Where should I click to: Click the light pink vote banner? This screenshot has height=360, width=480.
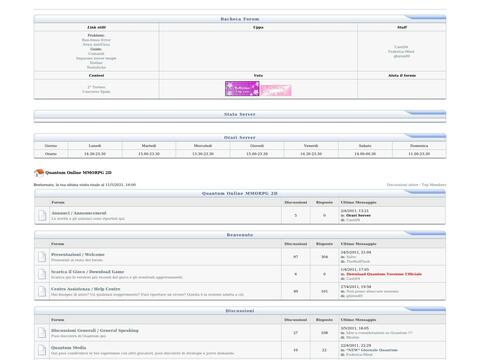276,90
